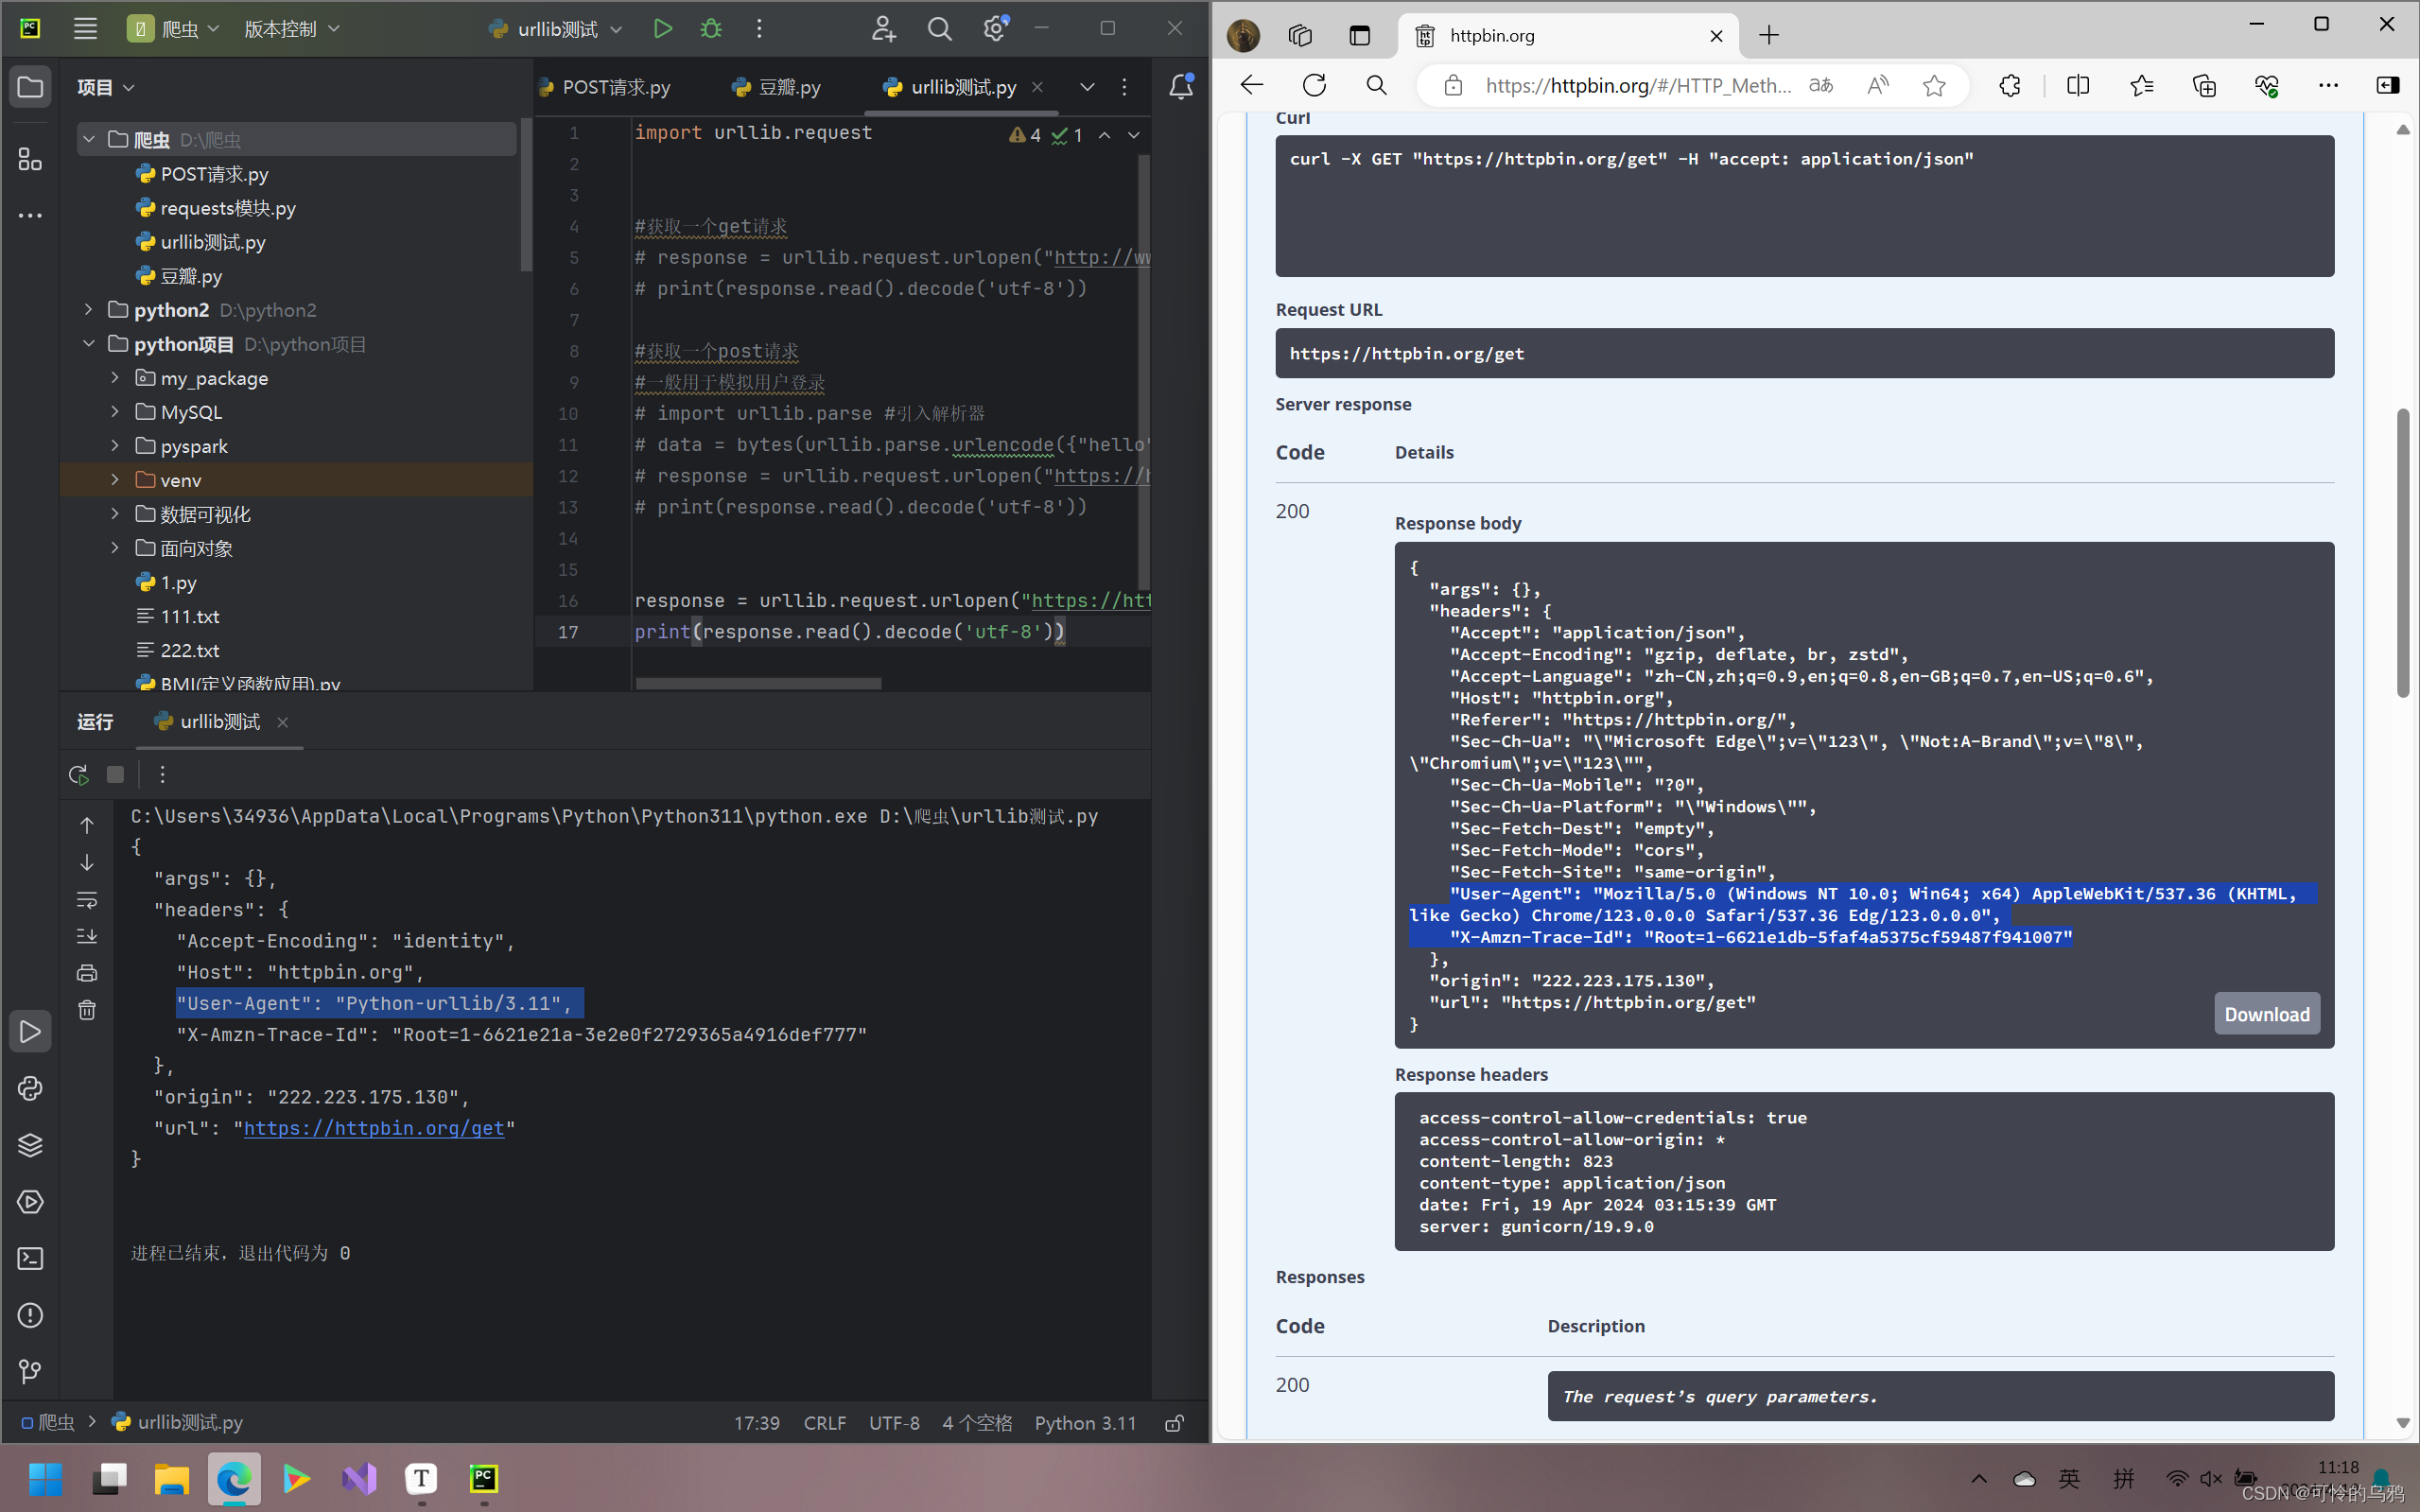
Task: Toggle Project tool window folder icon
Action: (30, 87)
